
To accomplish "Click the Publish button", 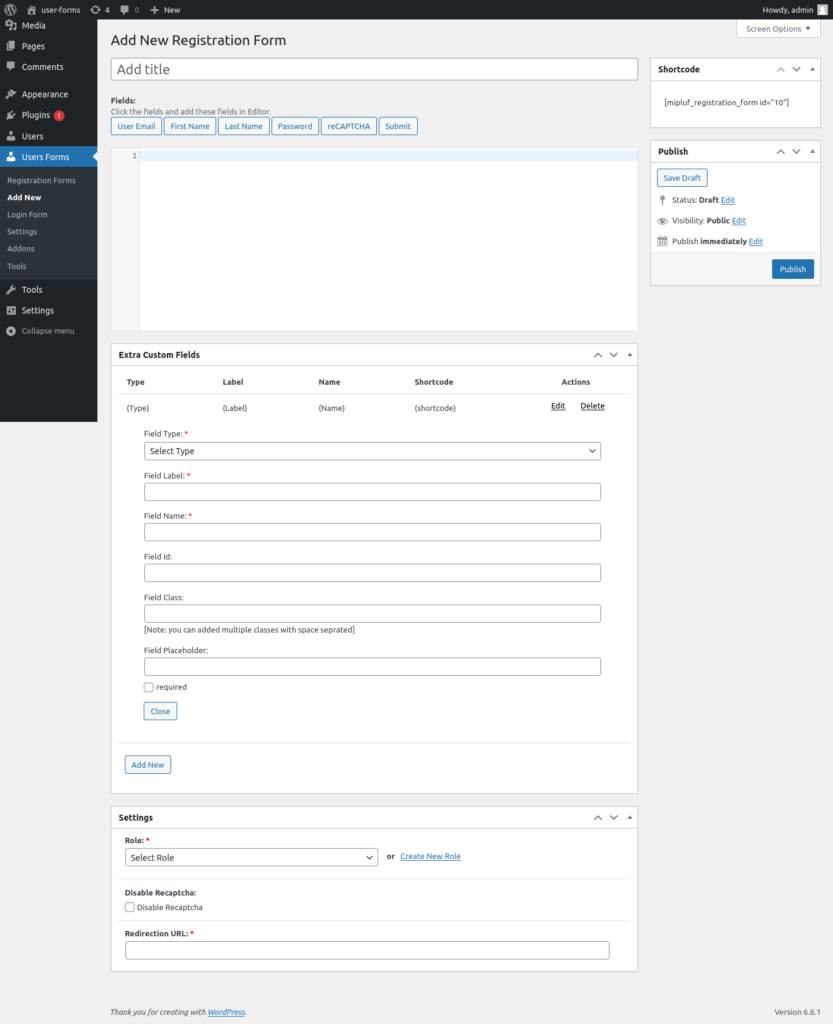I will pos(792,269).
